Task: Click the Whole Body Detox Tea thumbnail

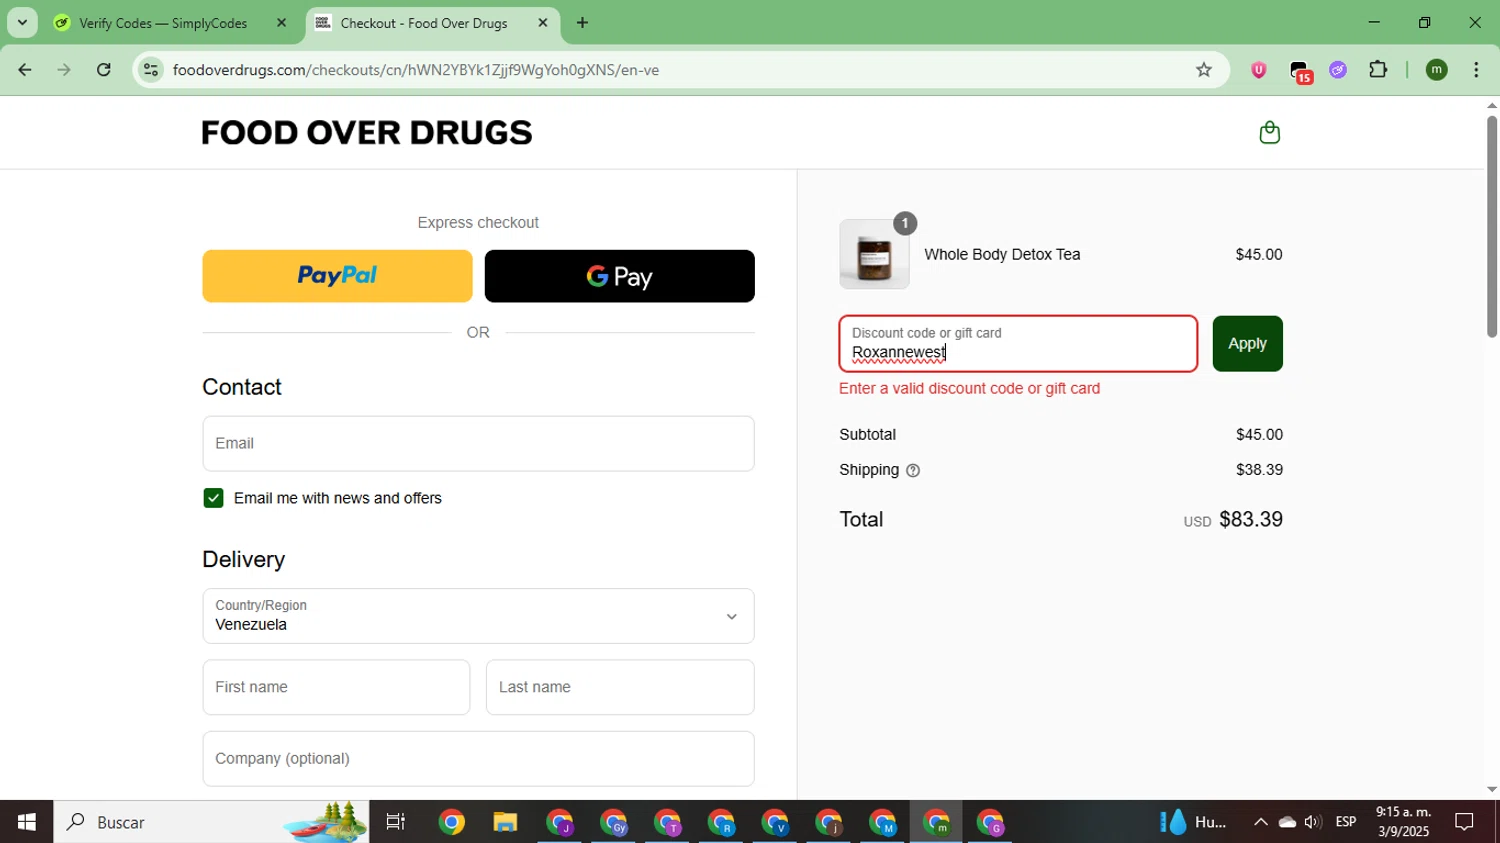Action: [874, 255]
